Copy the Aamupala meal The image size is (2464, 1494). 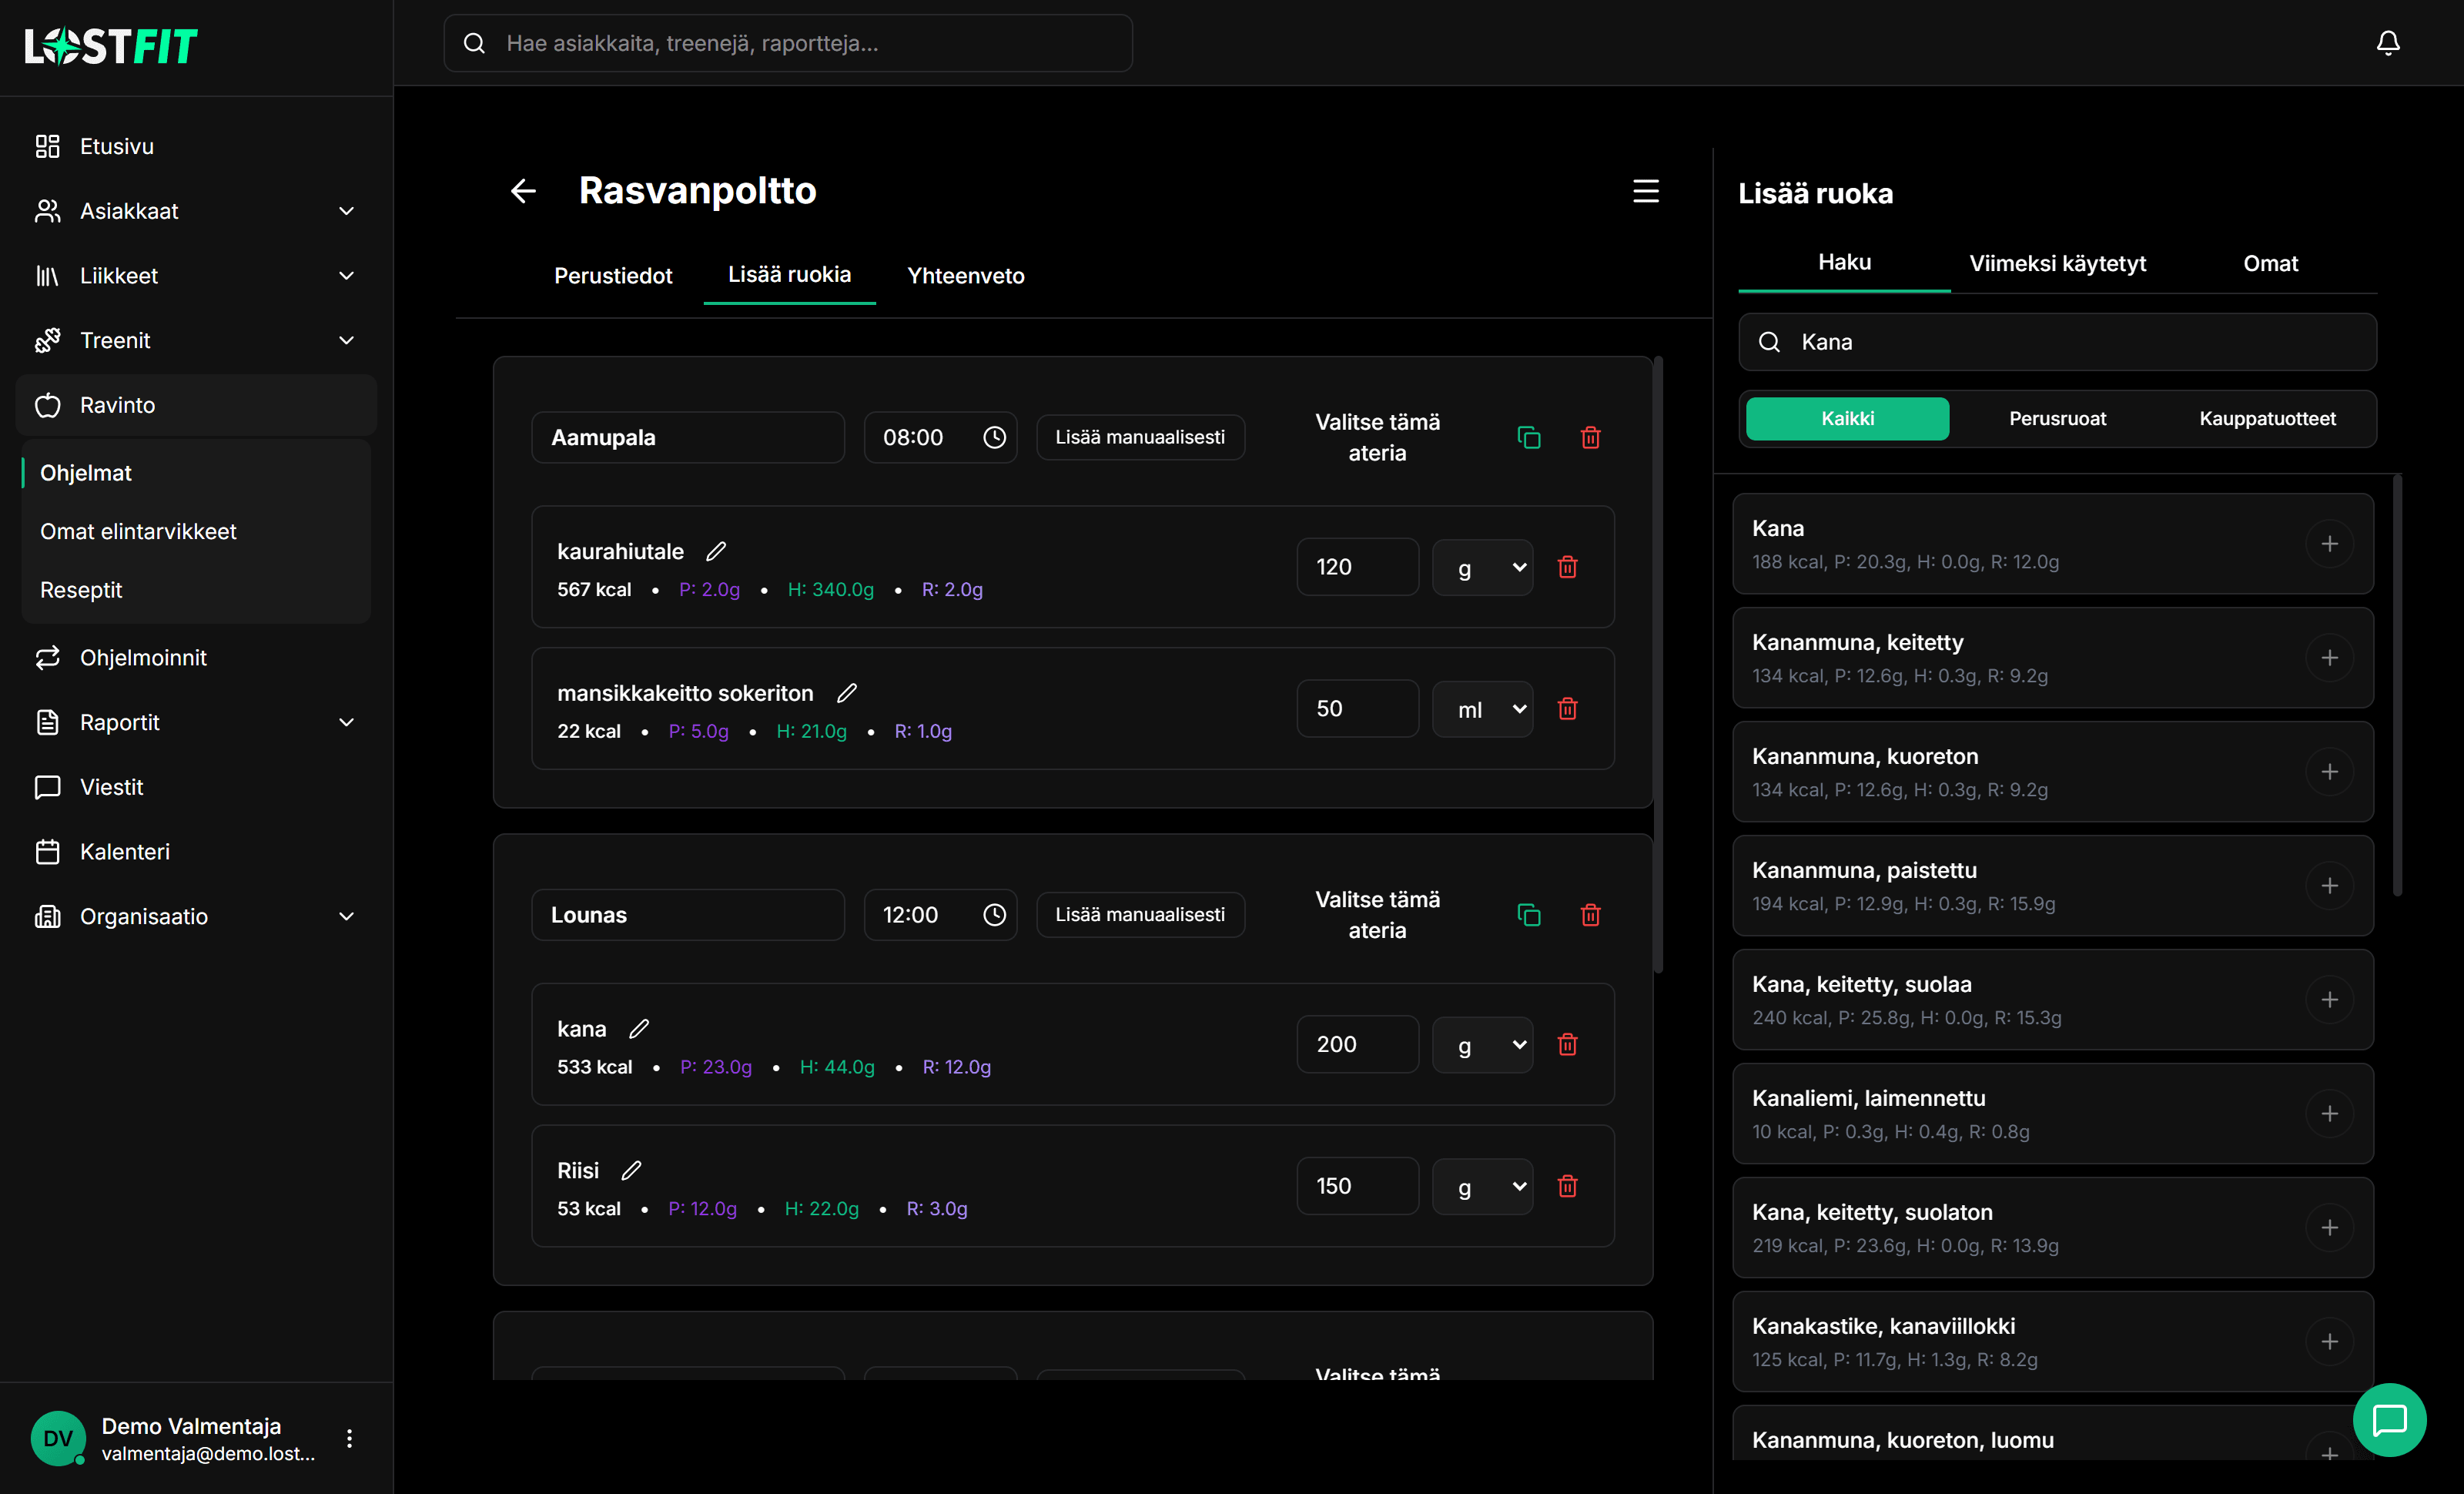point(1528,437)
